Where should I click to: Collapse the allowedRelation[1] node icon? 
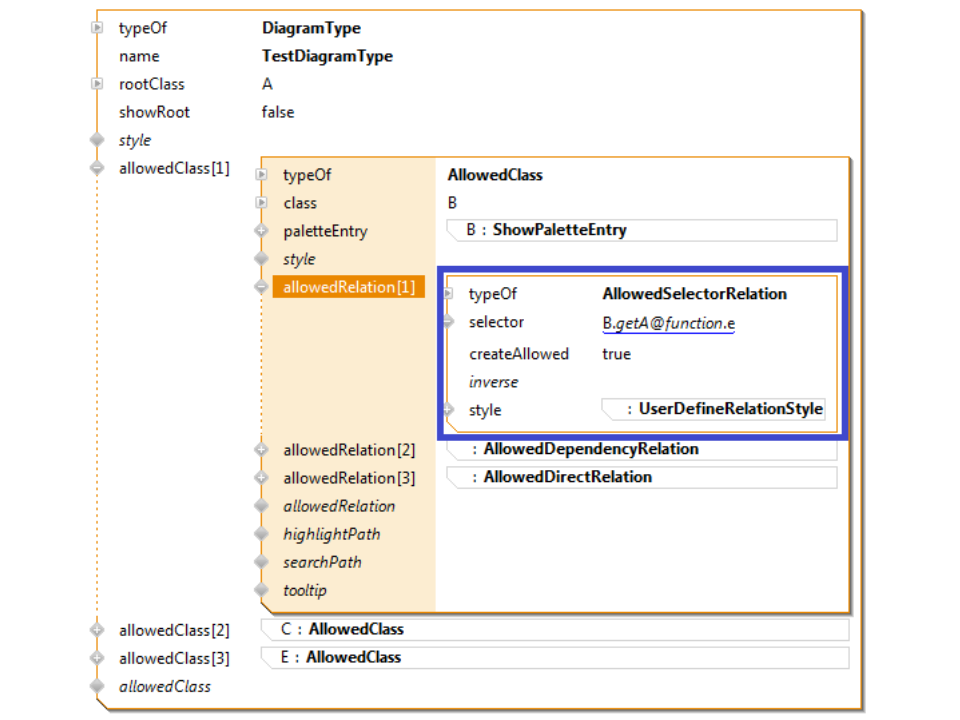coord(262,287)
